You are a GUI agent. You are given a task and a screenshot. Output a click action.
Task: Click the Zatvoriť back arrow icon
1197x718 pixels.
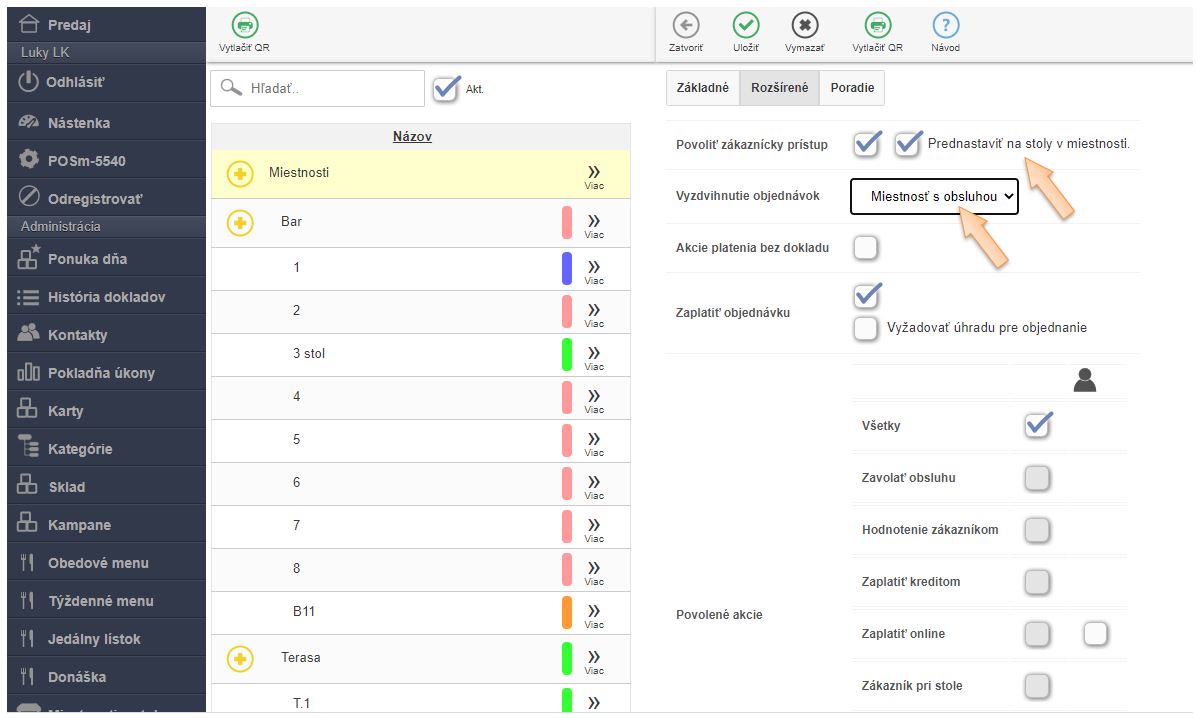(685, 27)
